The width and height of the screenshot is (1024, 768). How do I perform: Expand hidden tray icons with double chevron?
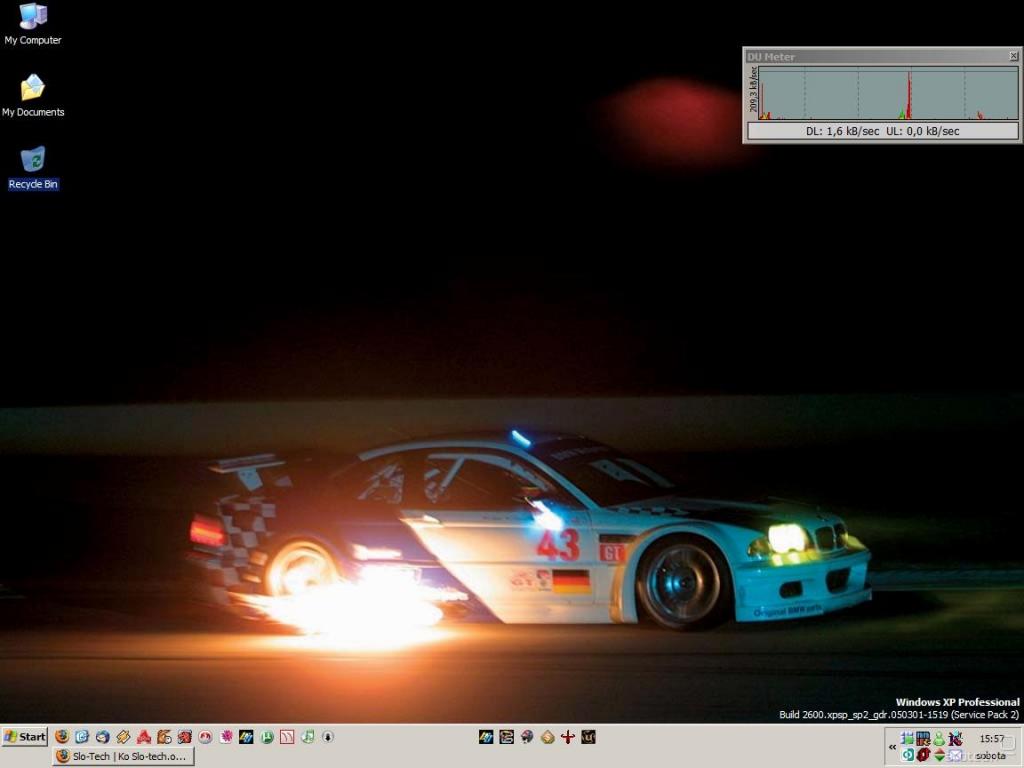tap(892, 747)
